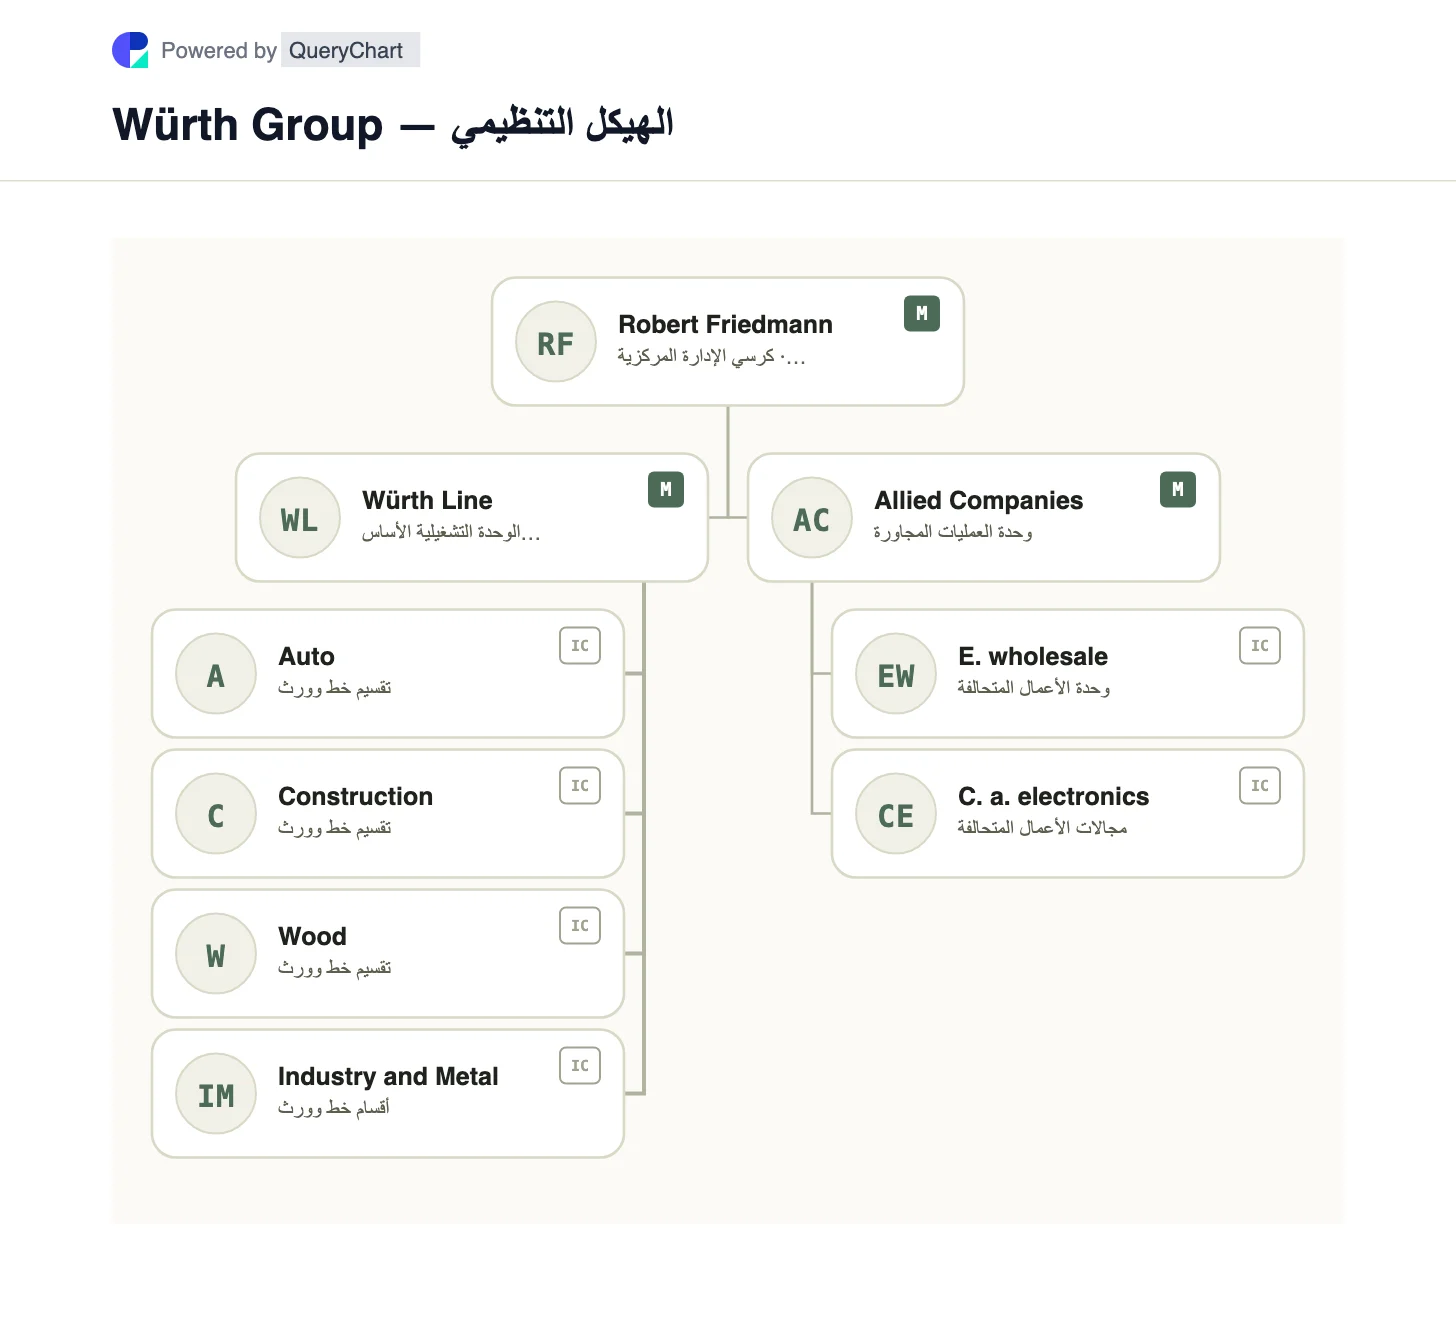Screen dimensions: 1456x1336
Task: Select the Industry and Metal name
Action: pyautogui.click(x=388, y=1076)
